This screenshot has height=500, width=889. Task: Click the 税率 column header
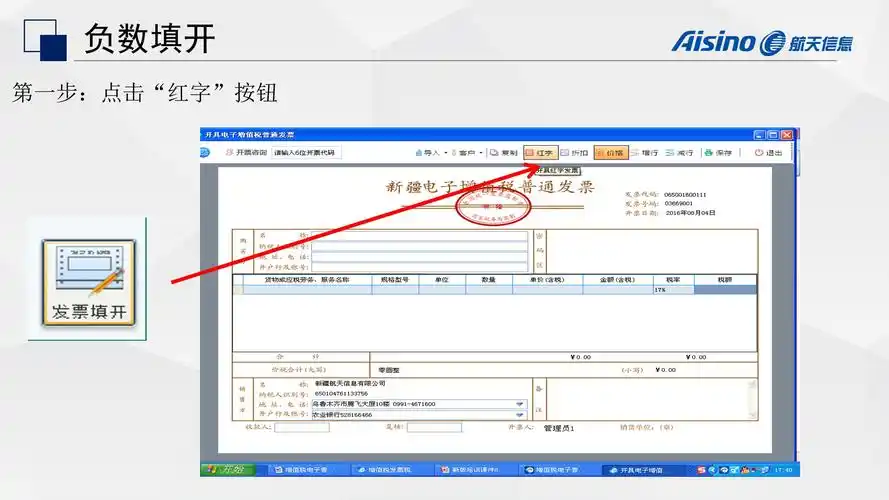(673, 279)
